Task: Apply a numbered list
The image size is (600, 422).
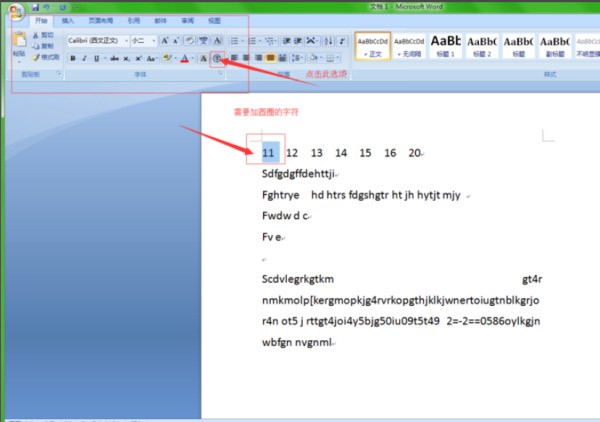Action: coord(254,41)
